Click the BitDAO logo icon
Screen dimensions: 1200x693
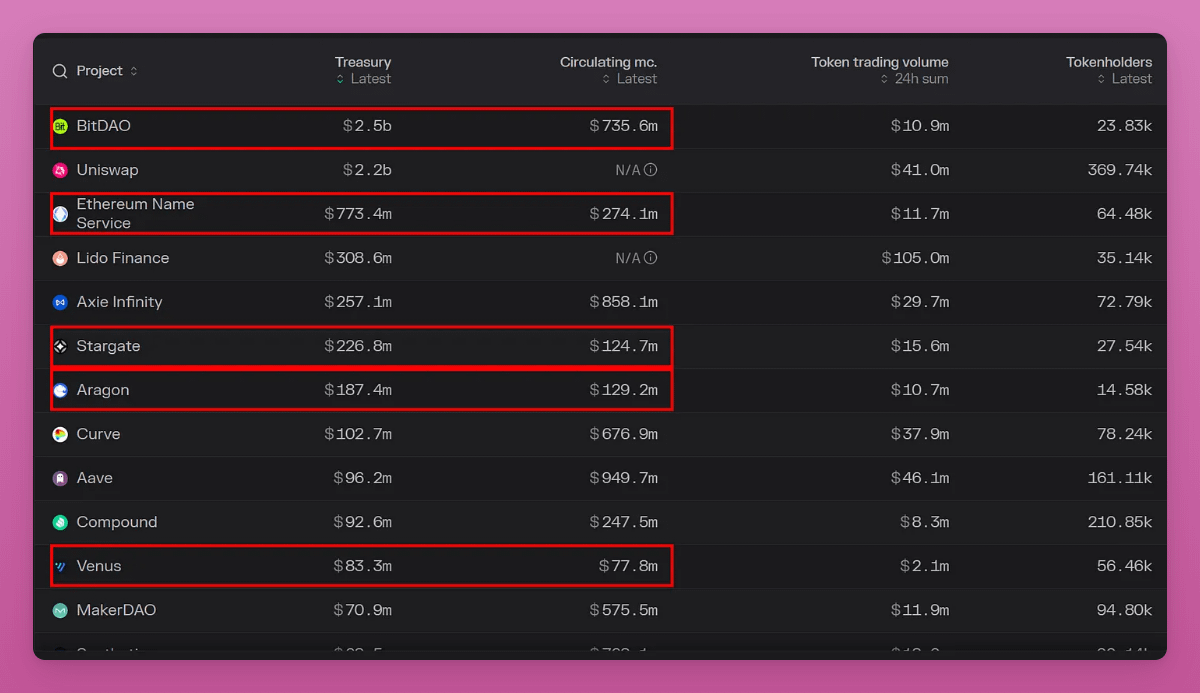60,126
